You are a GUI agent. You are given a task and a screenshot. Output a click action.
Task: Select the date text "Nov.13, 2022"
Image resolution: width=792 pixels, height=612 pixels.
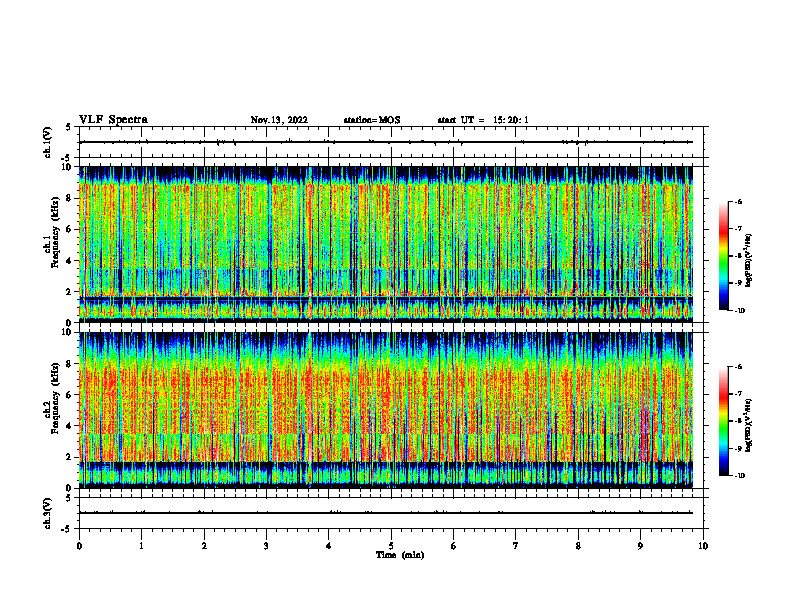[279, 120]
